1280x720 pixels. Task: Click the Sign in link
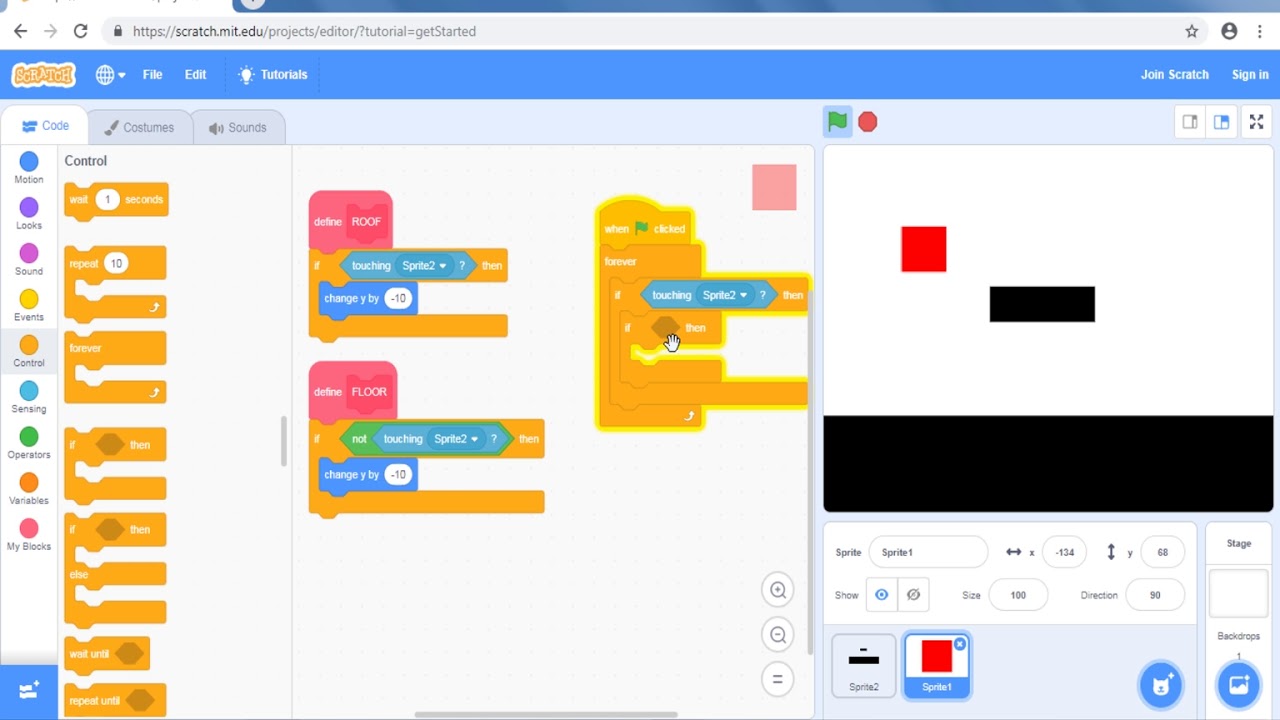pyautogui.click(x=1250, y=75)
